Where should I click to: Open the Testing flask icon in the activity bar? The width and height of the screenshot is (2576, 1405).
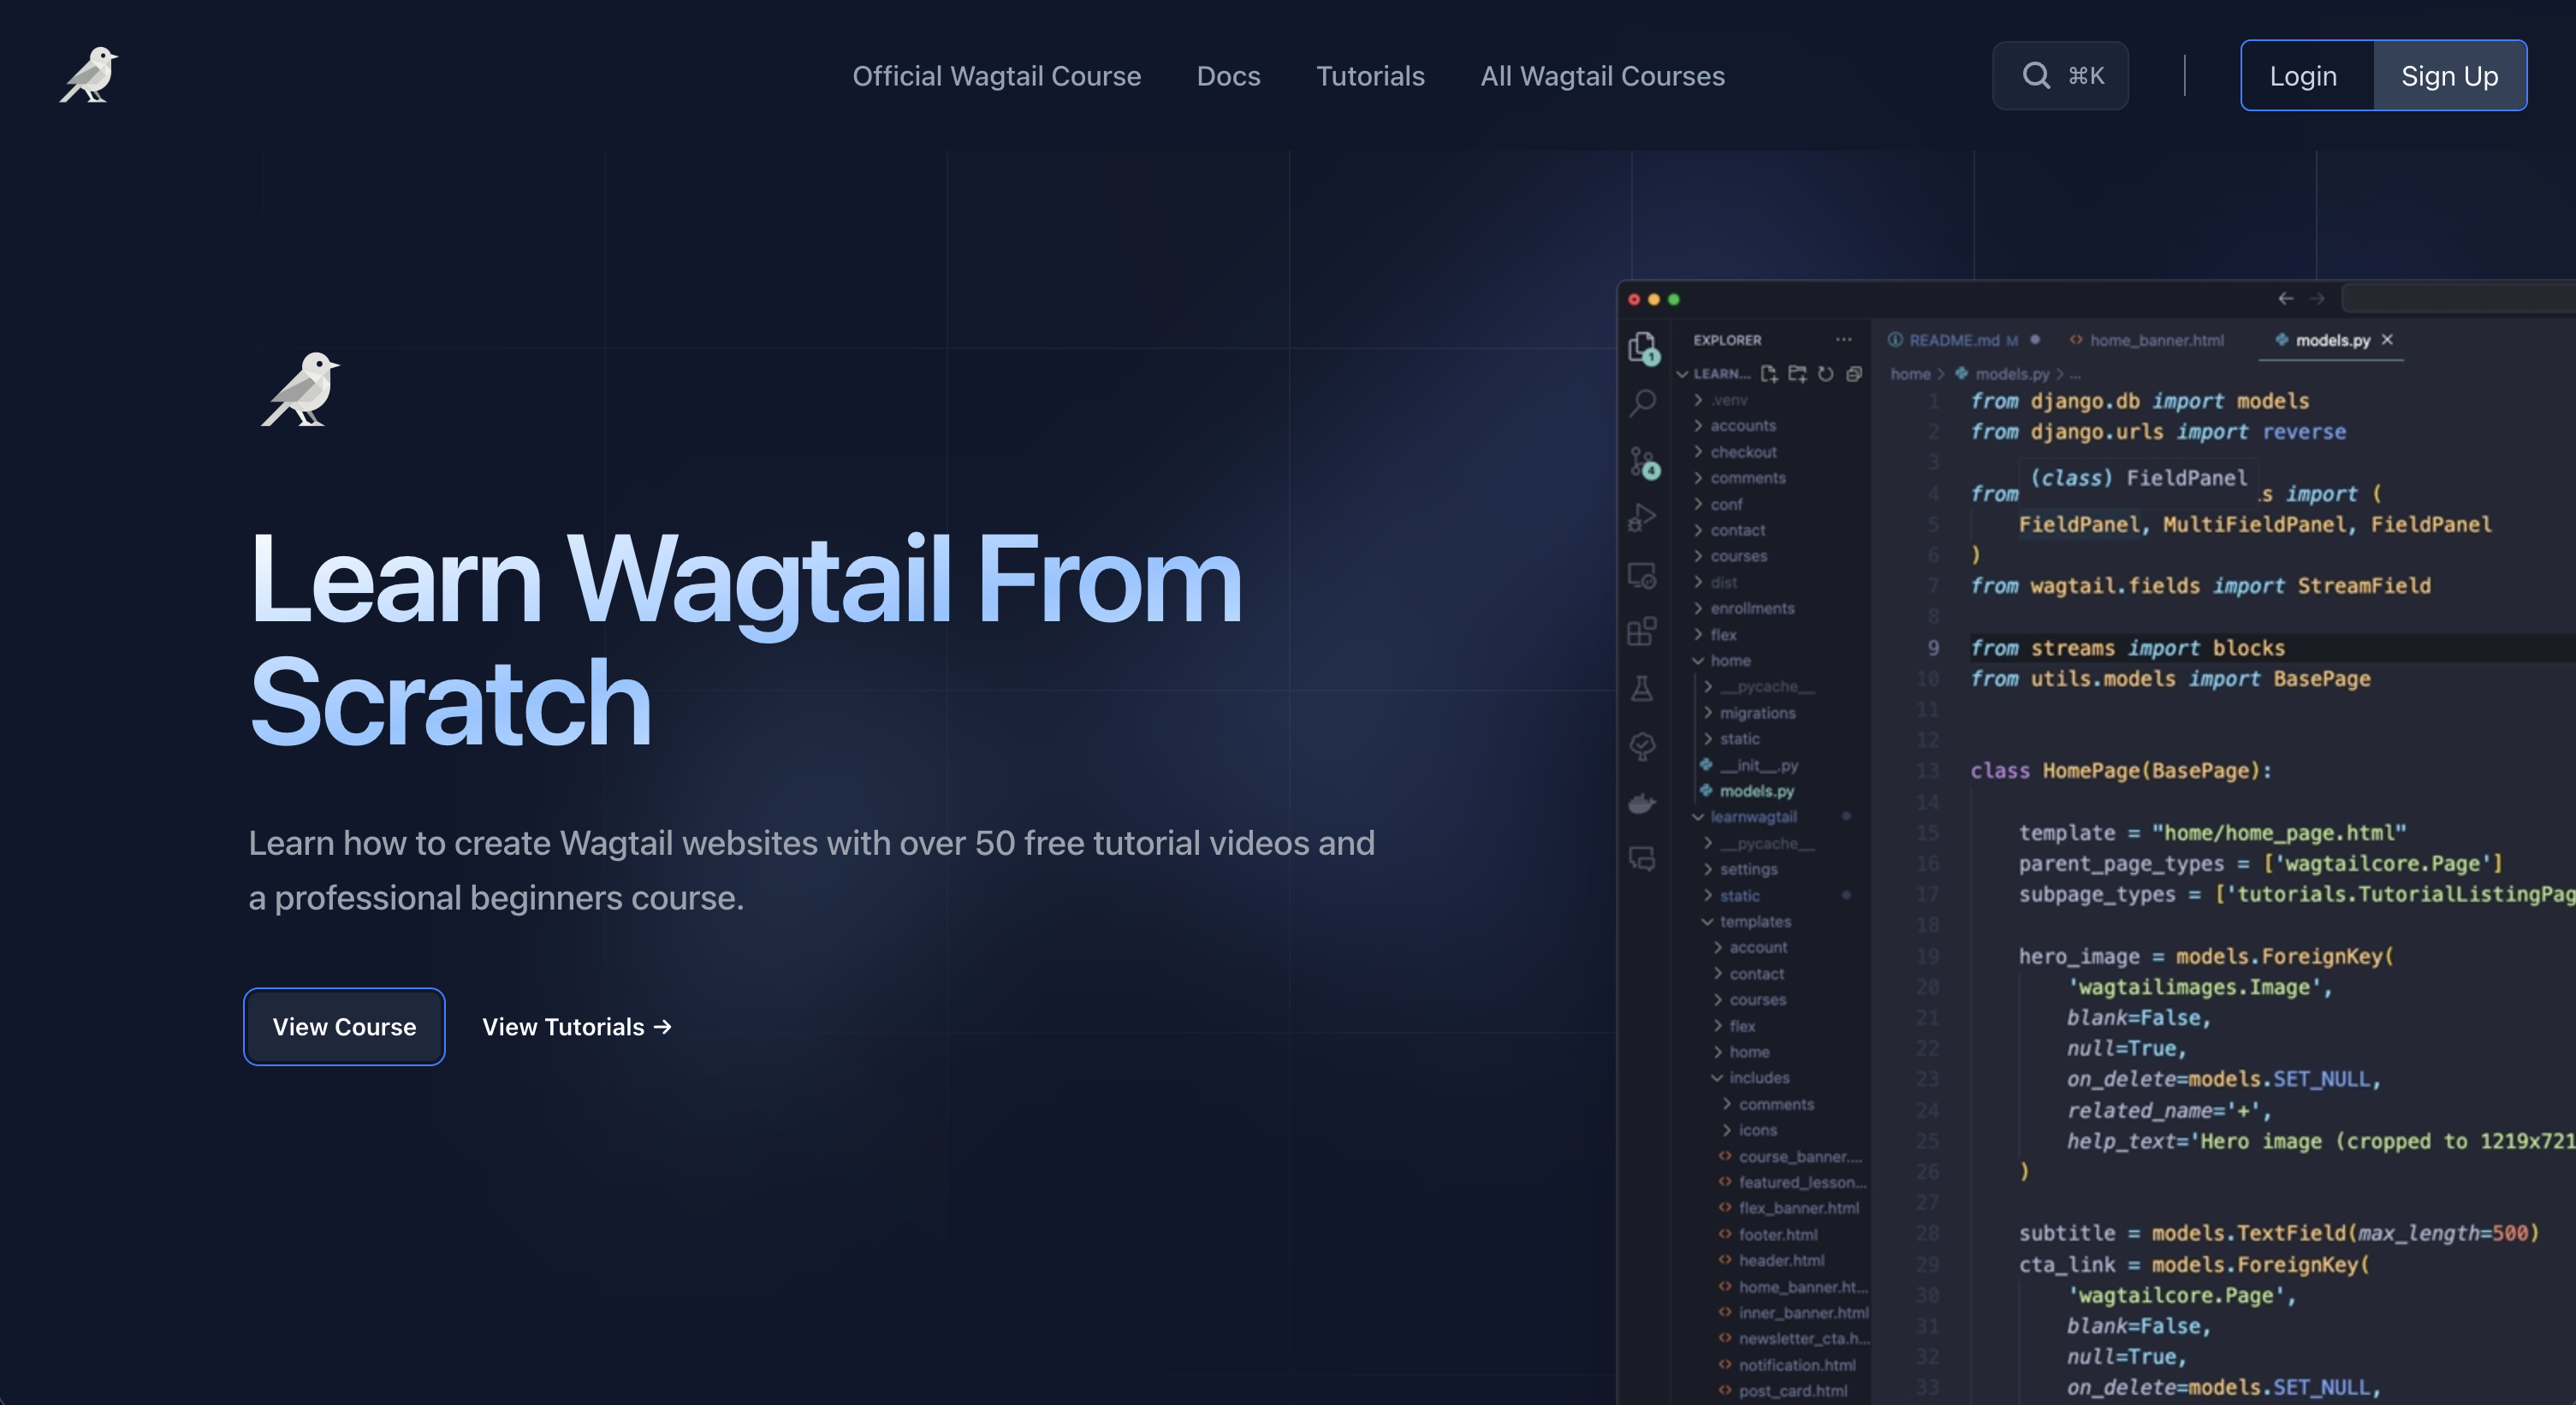[1642, 688]
